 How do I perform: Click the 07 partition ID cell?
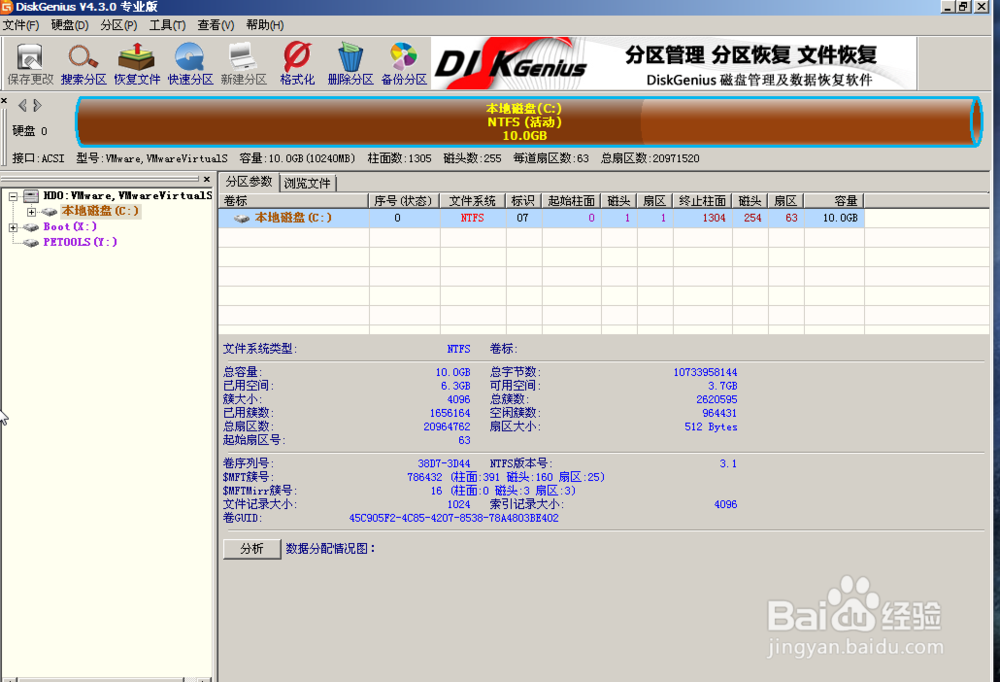tap(523, 218)
